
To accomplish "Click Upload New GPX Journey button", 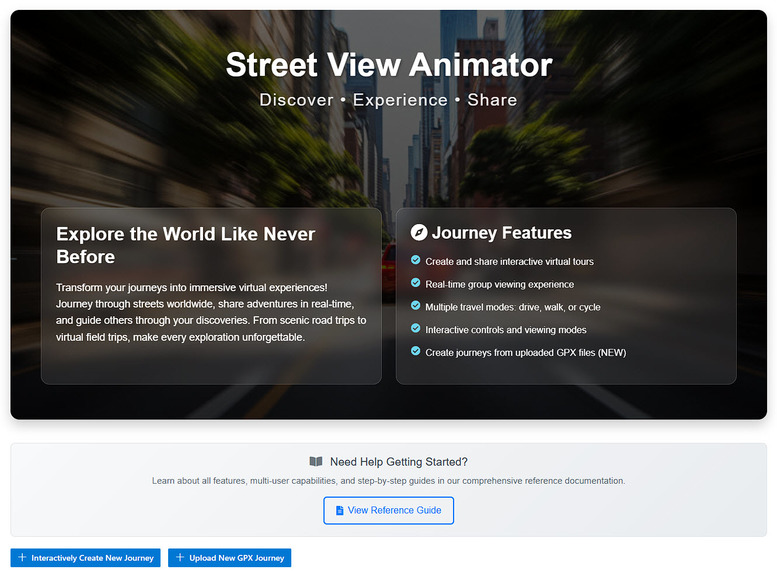I will [229, 558].
